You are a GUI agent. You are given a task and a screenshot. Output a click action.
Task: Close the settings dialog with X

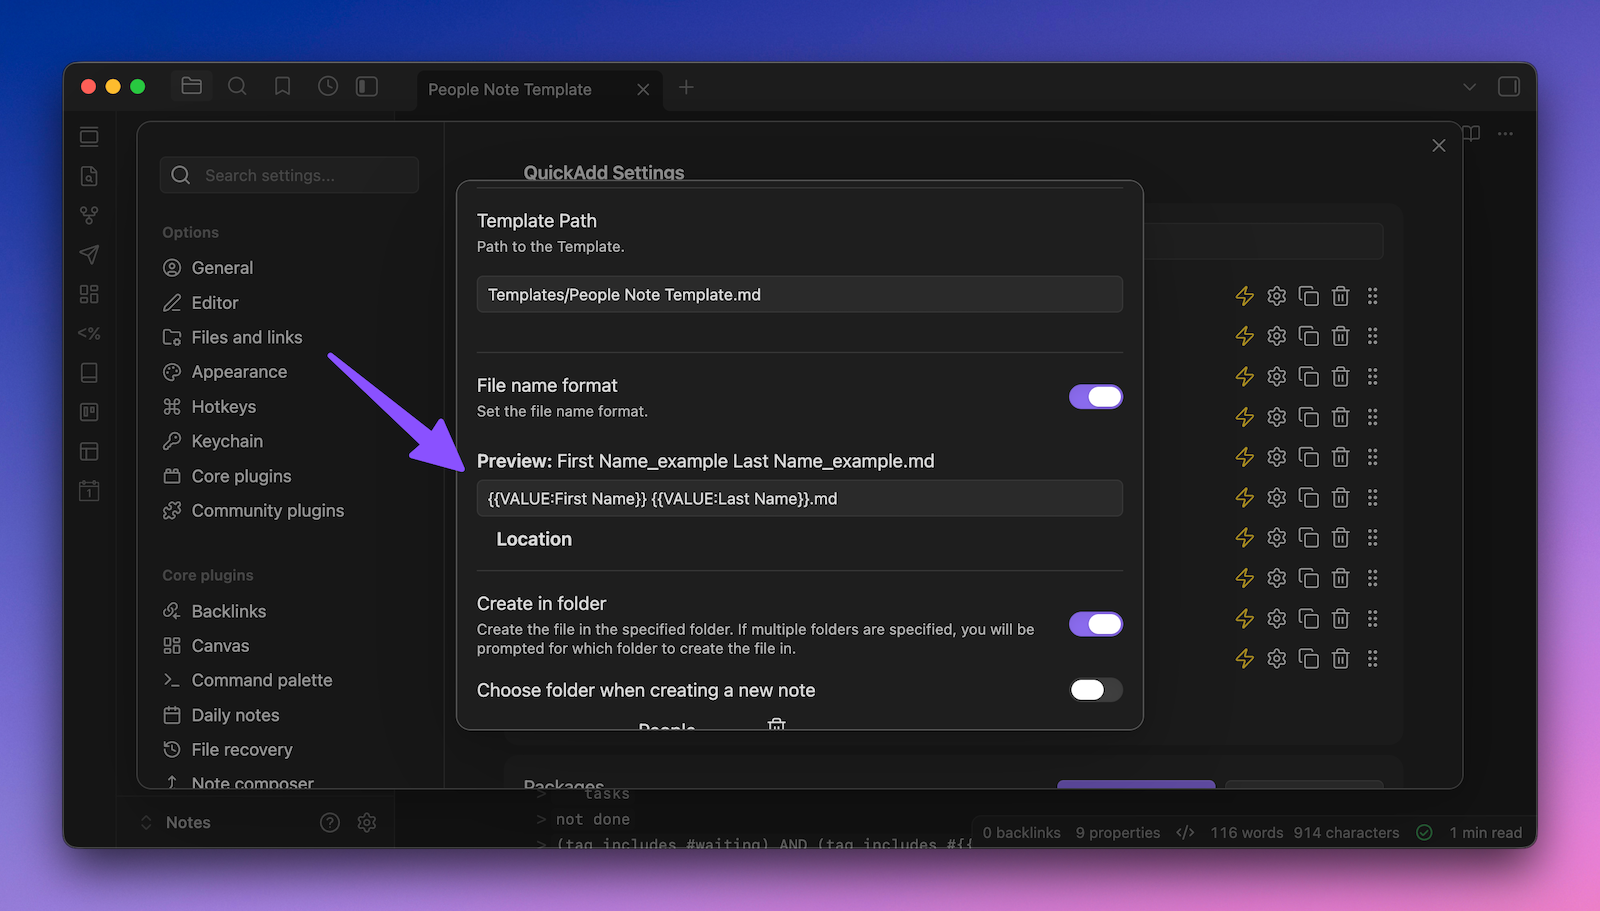pyautogui.click(x=1438, y=146)
